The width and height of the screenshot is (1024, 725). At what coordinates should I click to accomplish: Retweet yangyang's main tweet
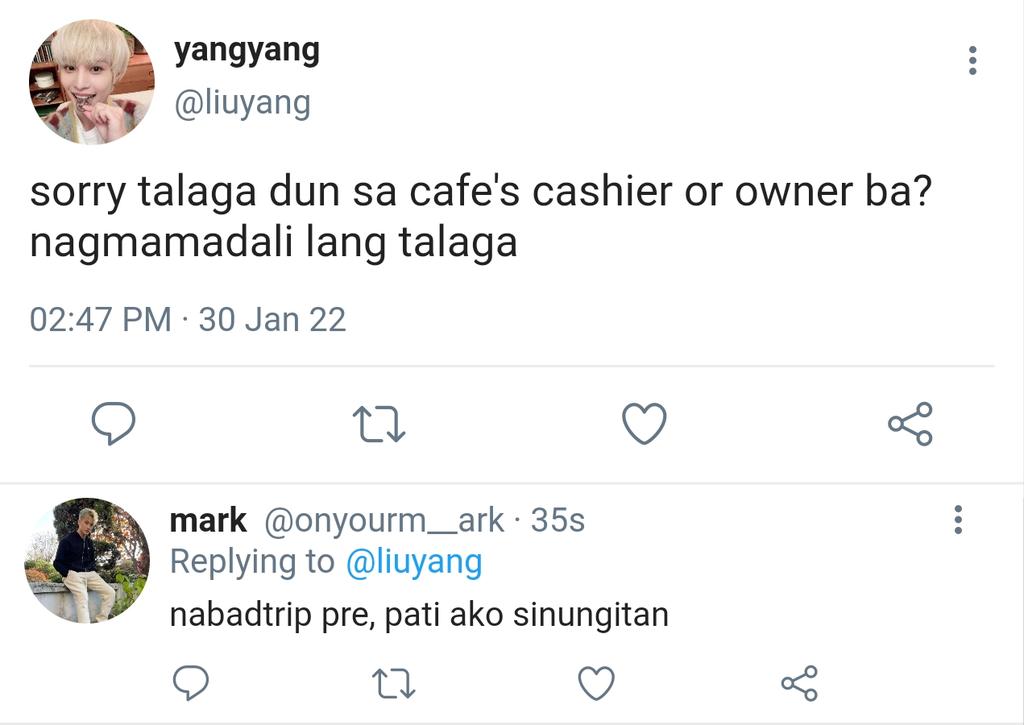(x=379, y=425)
